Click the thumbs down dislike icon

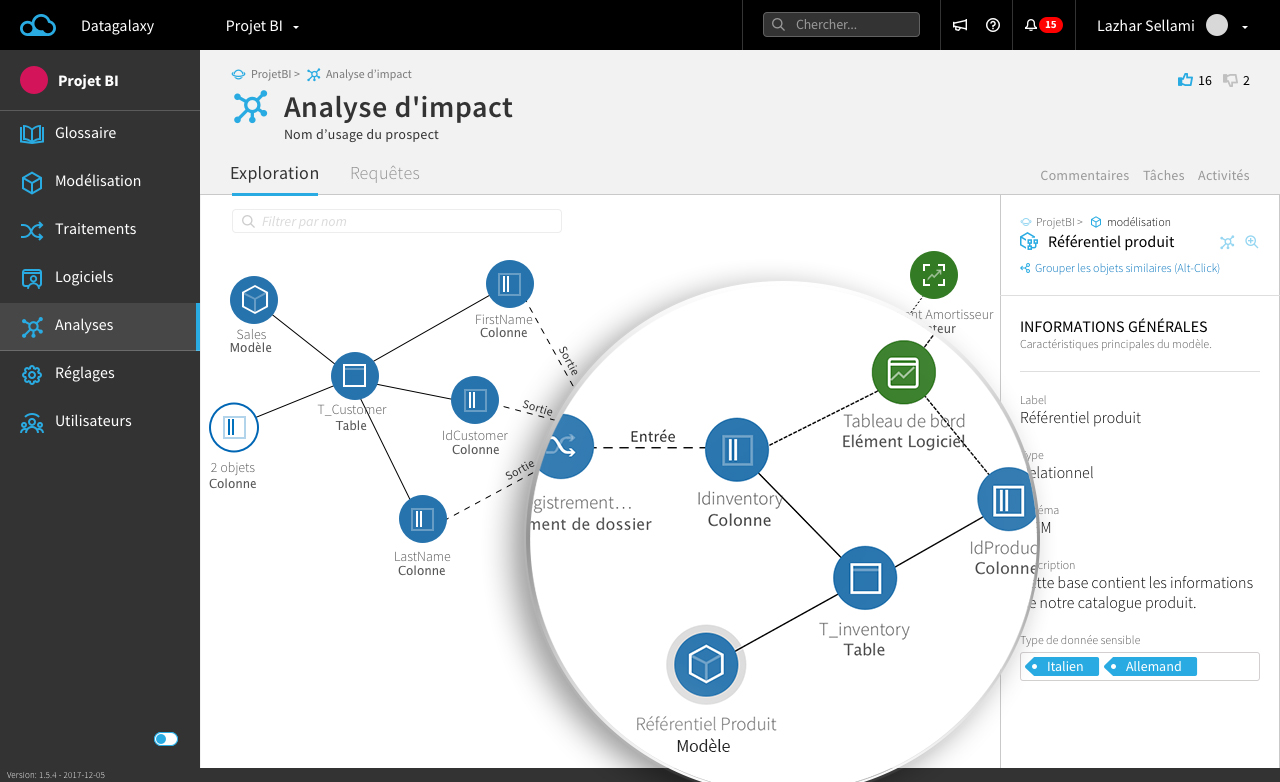pos(1230,80)
